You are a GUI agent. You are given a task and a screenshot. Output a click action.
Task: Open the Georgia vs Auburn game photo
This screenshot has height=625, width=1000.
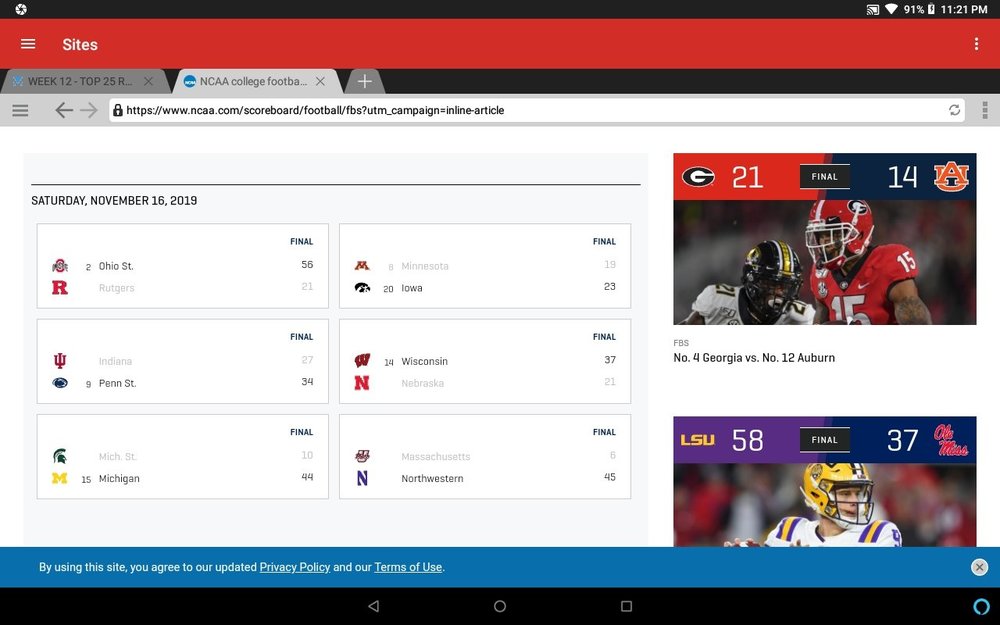(x=825, y=262)
